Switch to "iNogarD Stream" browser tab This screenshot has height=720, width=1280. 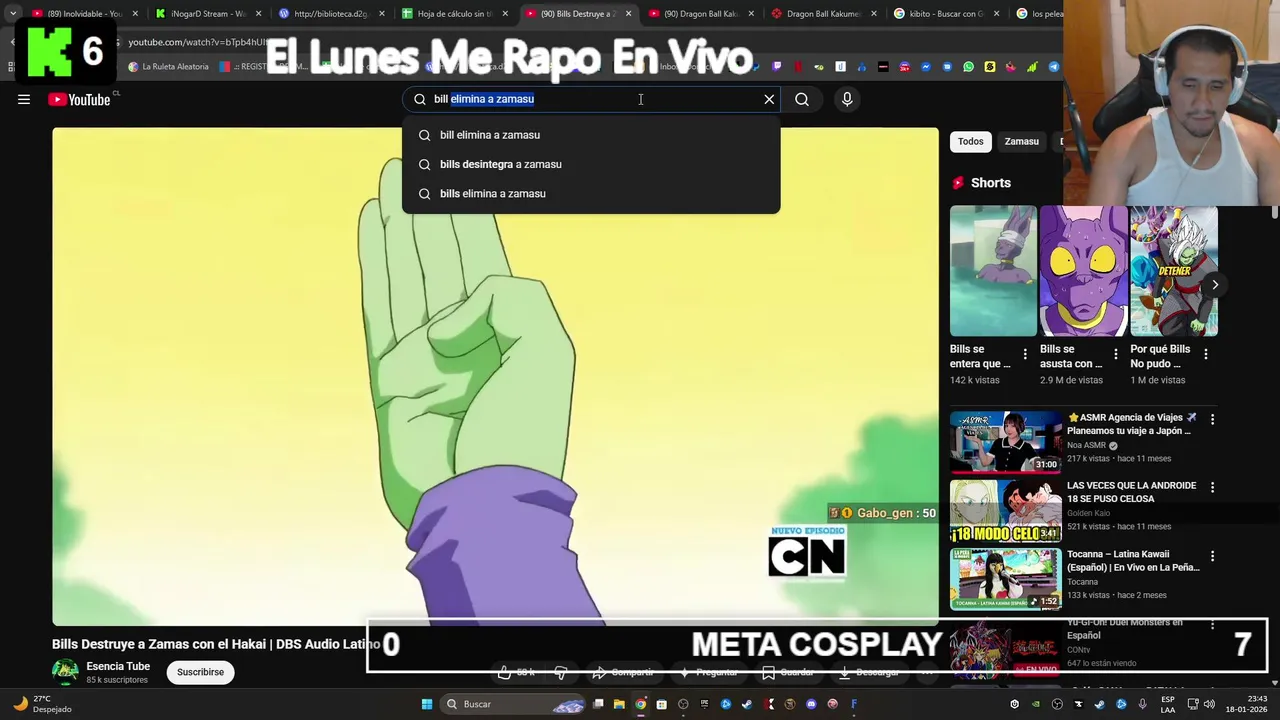(208, 14)
